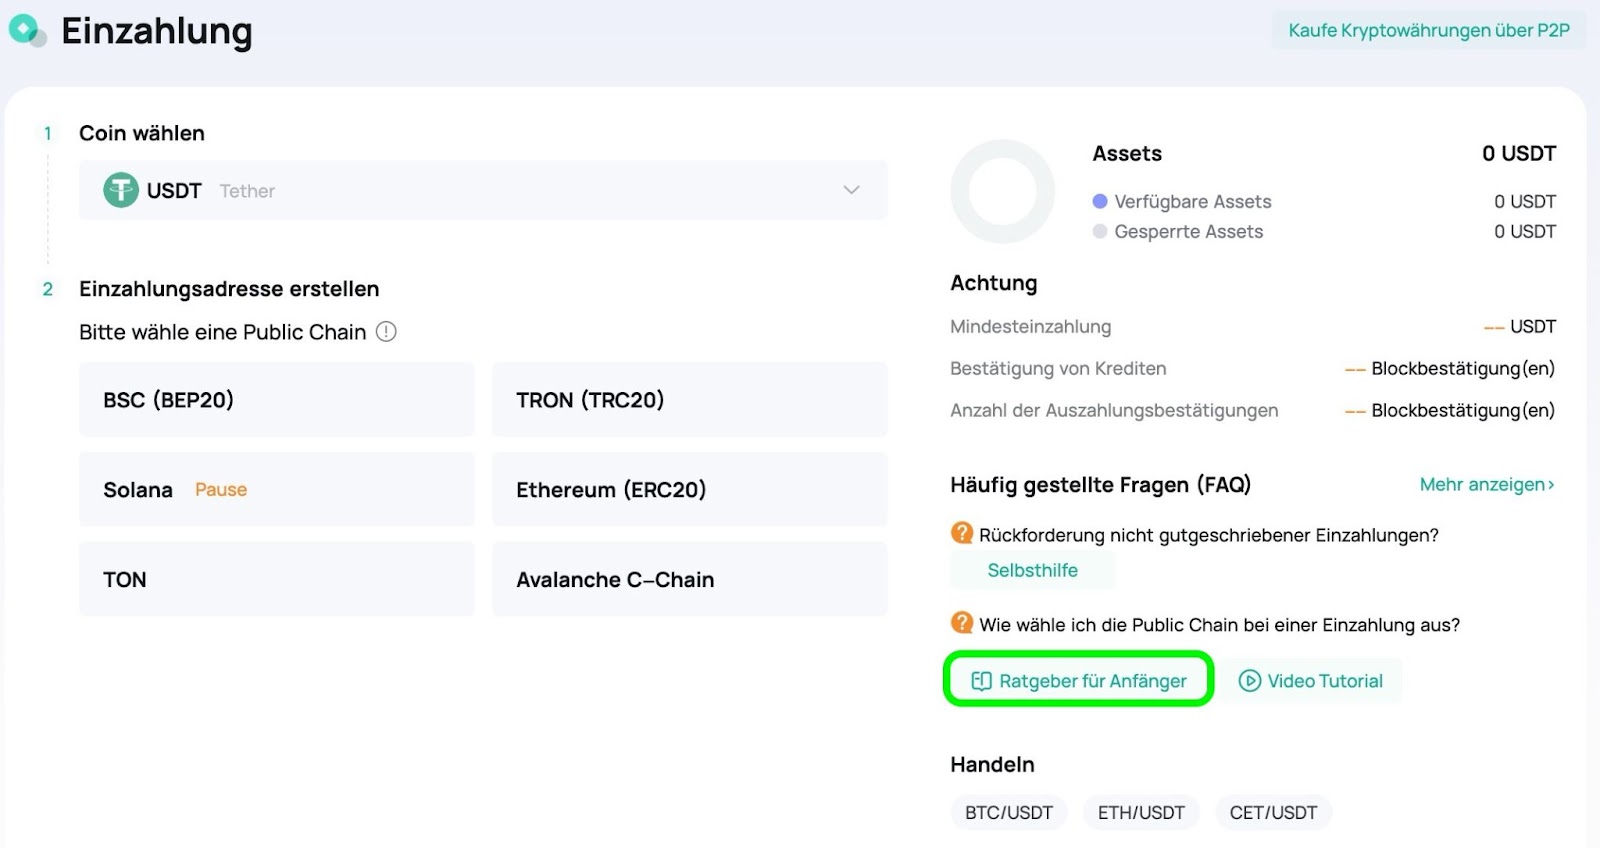
Task: Click Häufig gestellte Fragen (FAQ) heading
Action: (x=1100, y=485)
